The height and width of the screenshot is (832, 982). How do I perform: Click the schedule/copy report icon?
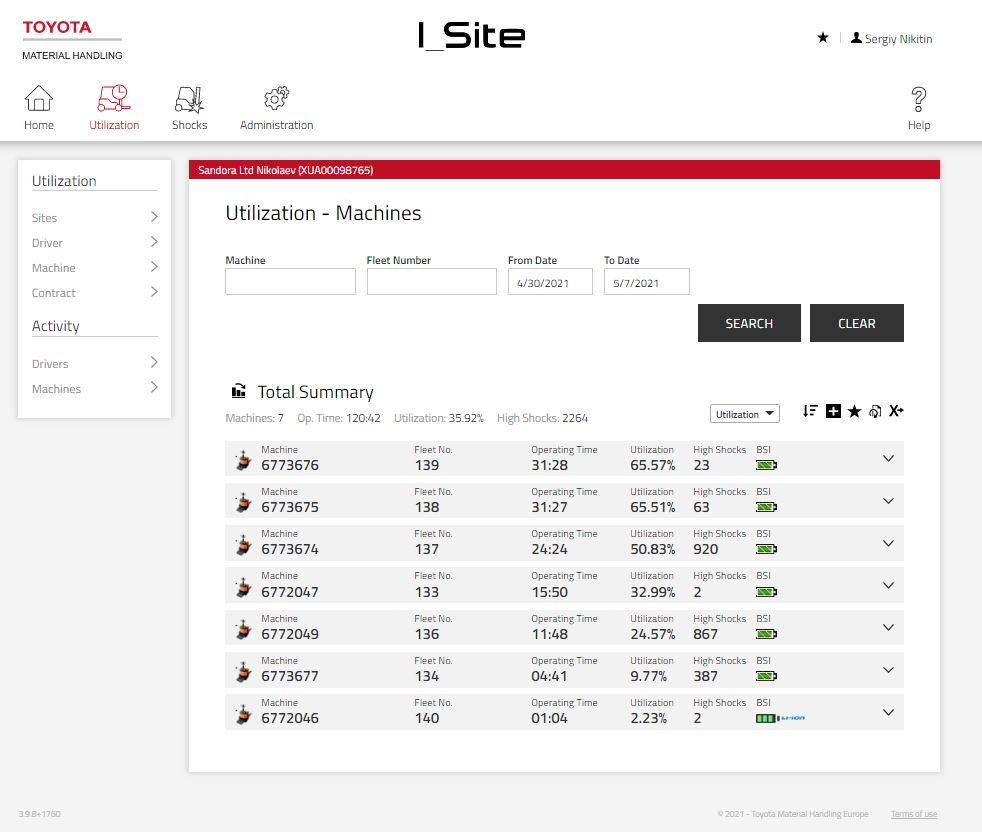click(875, 411)
